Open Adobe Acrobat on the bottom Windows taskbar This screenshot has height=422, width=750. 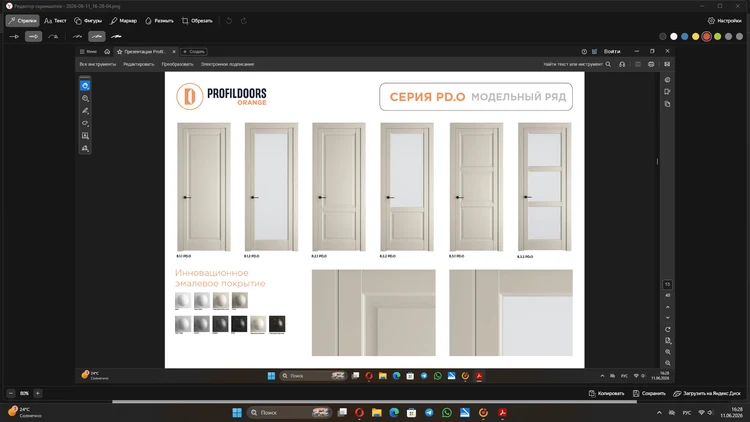click(502, 412)
